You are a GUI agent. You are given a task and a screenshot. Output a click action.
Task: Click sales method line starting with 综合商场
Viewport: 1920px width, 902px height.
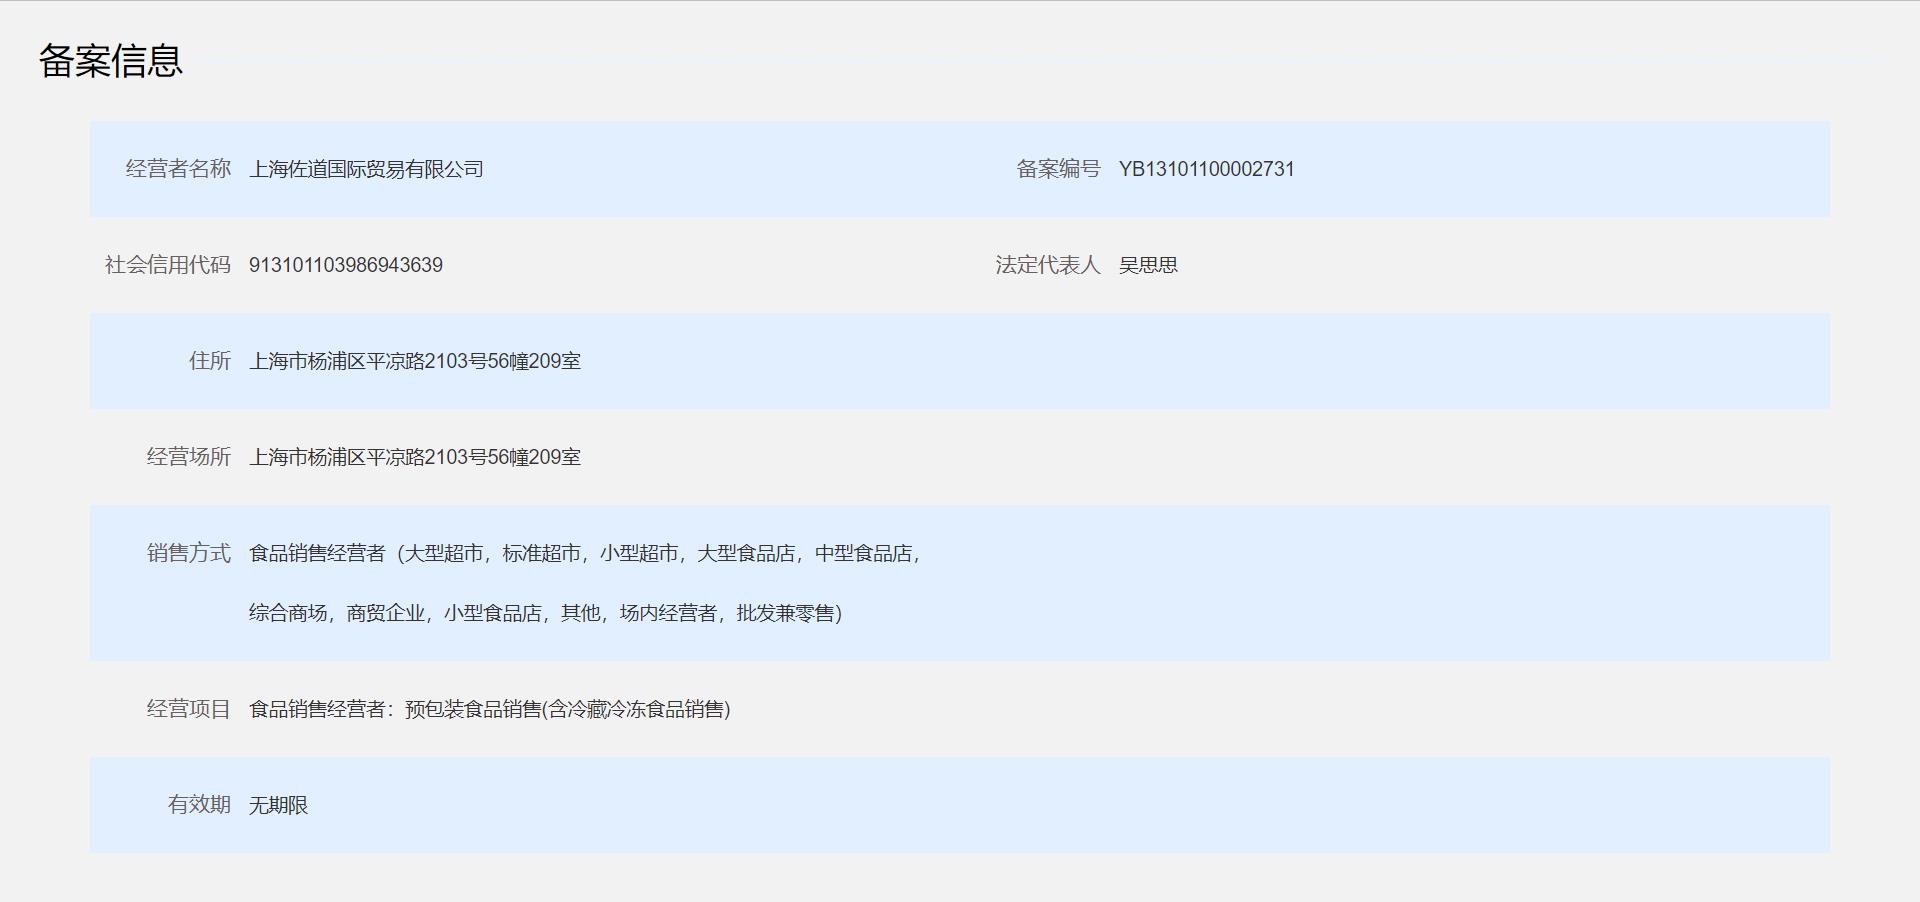(545, 613)
